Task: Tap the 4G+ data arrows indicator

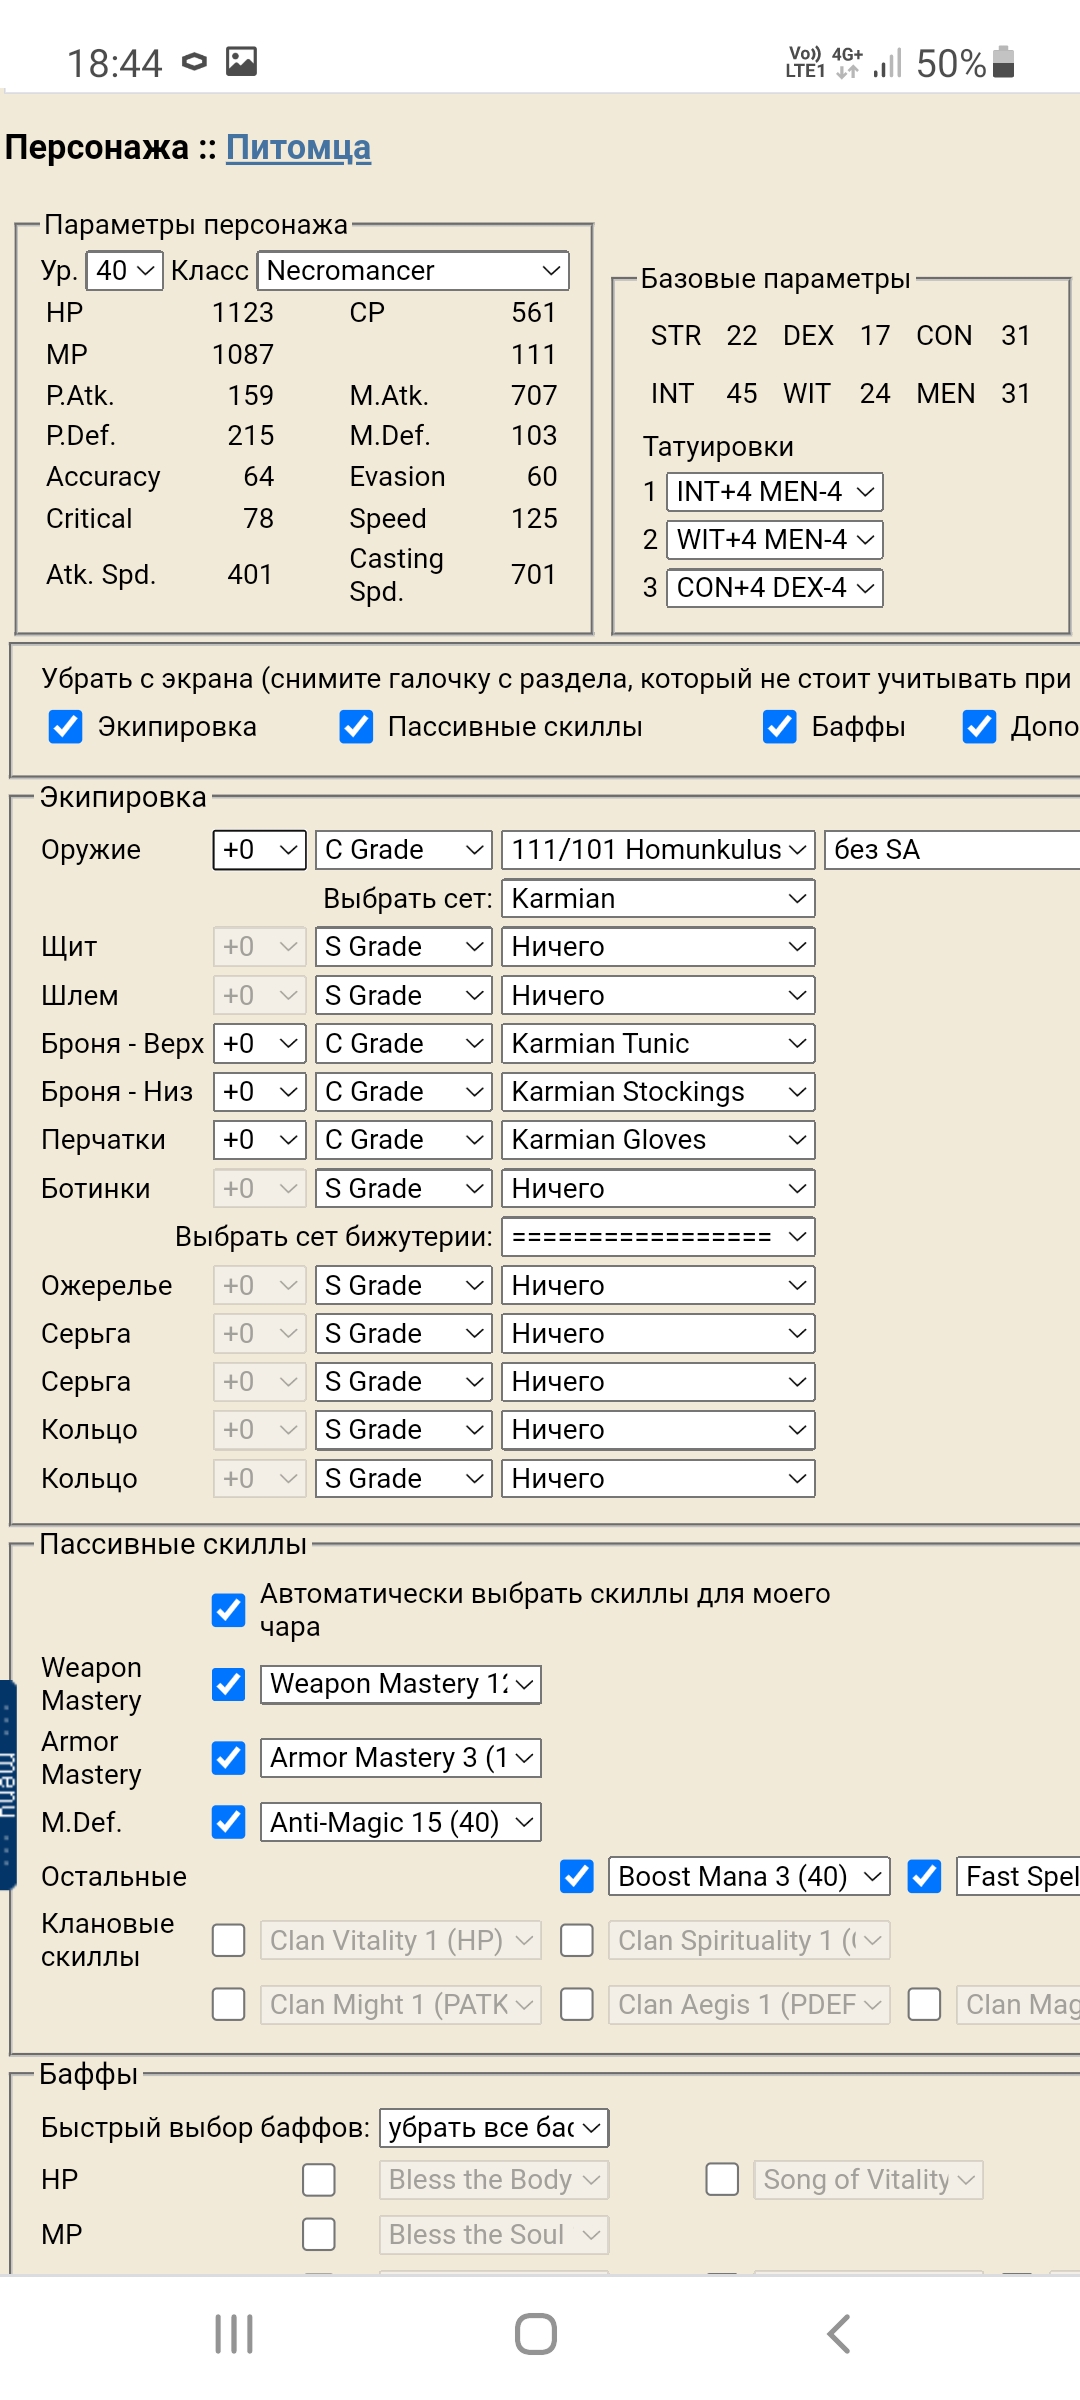Action: (x=848, y=62)
